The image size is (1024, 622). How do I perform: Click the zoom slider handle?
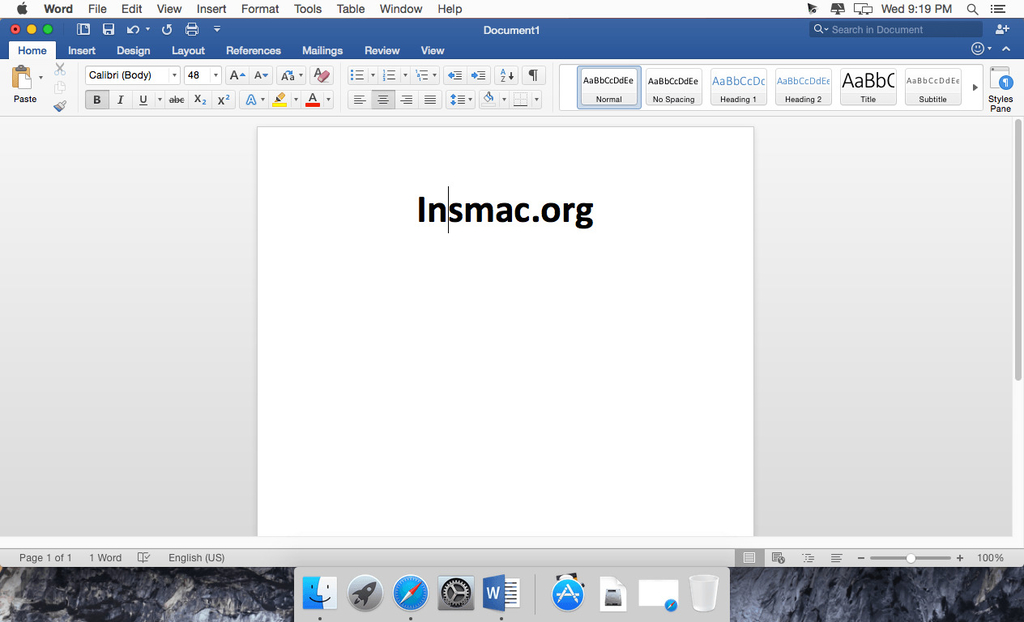[x=910, y=558]
